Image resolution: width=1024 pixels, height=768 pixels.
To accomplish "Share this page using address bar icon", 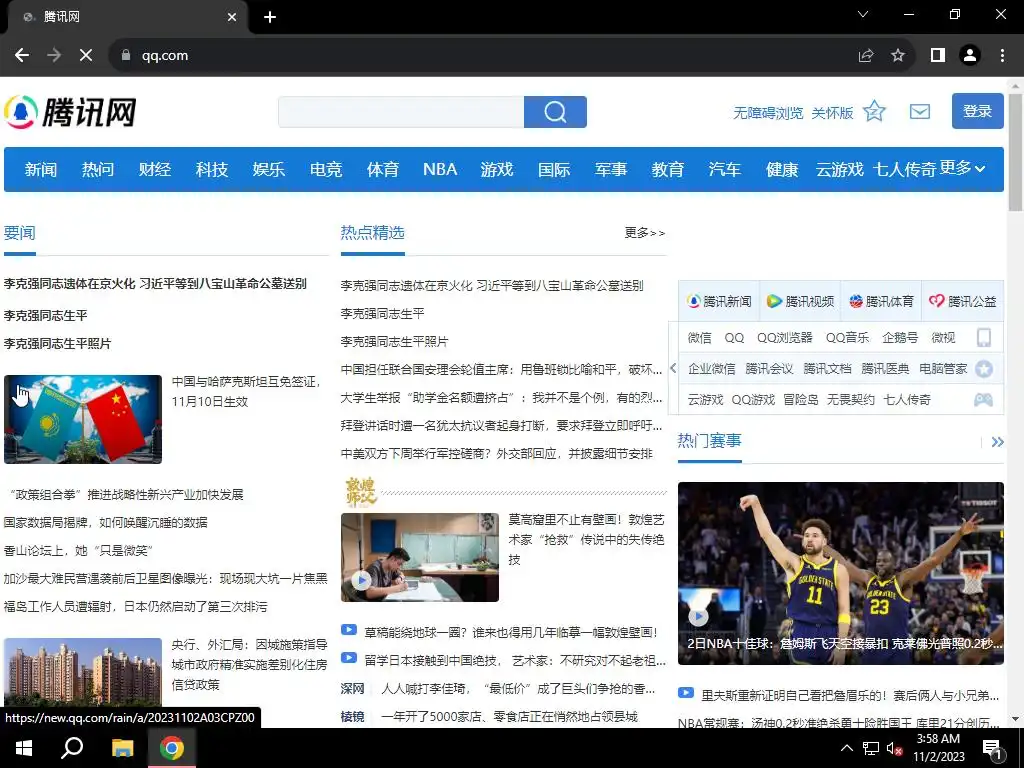I will 866,56.
